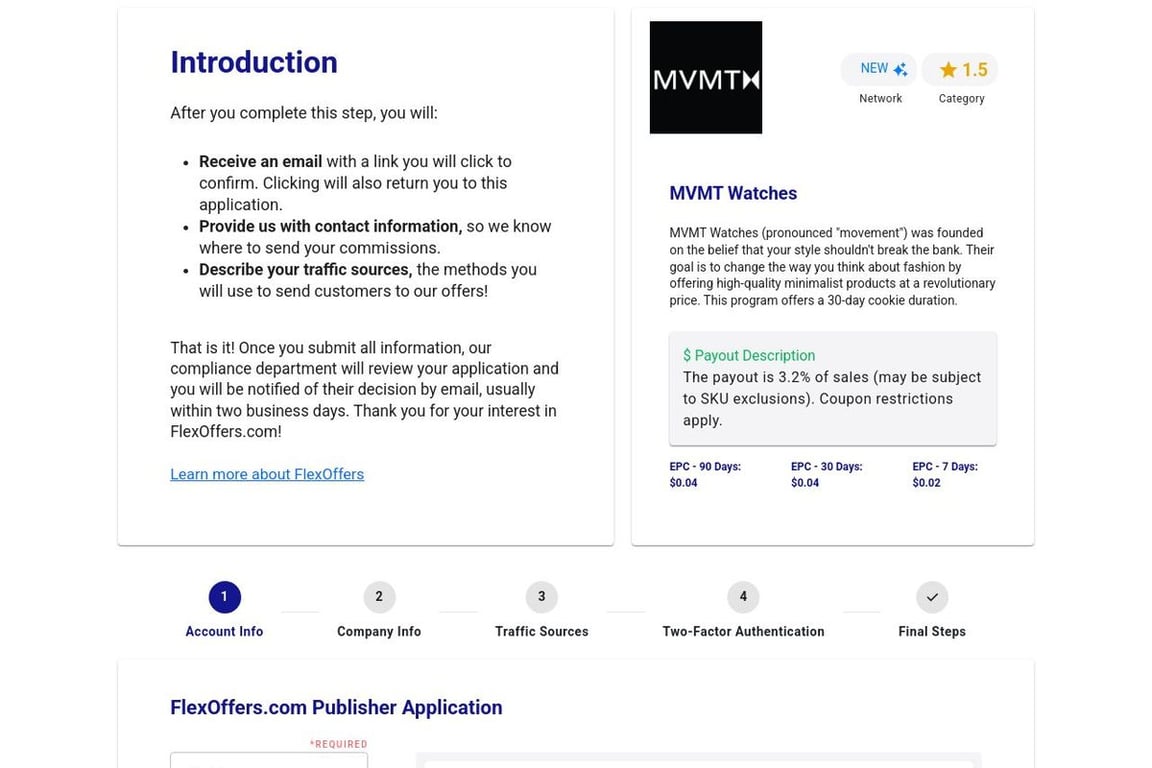
Task: Select step 1 circle for Account Info
Action: (224, 597)
